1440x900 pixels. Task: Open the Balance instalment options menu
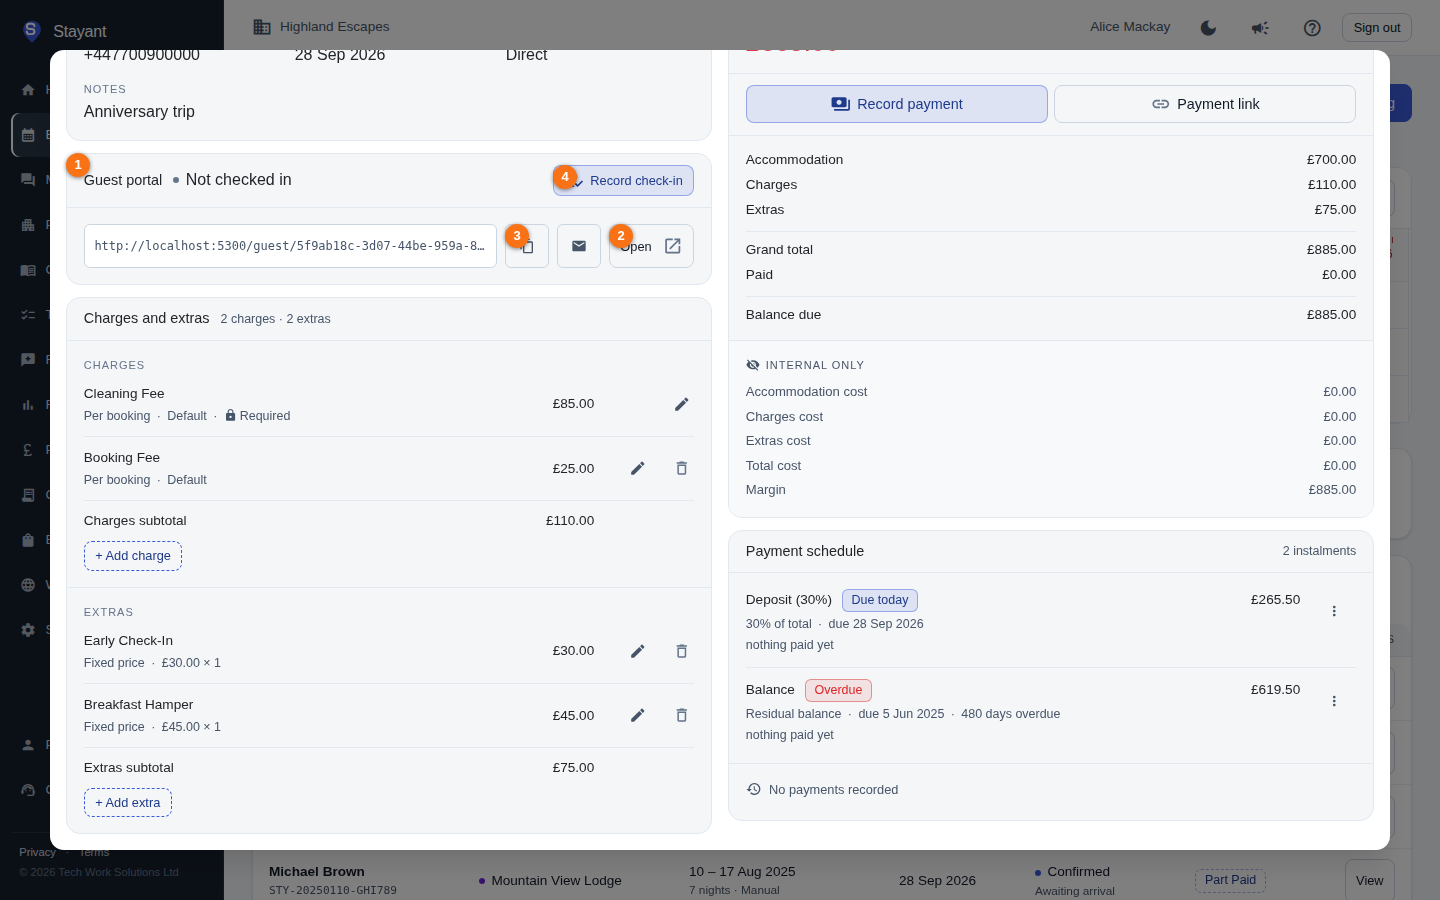pyautogui.click(x=1334, y=701)
